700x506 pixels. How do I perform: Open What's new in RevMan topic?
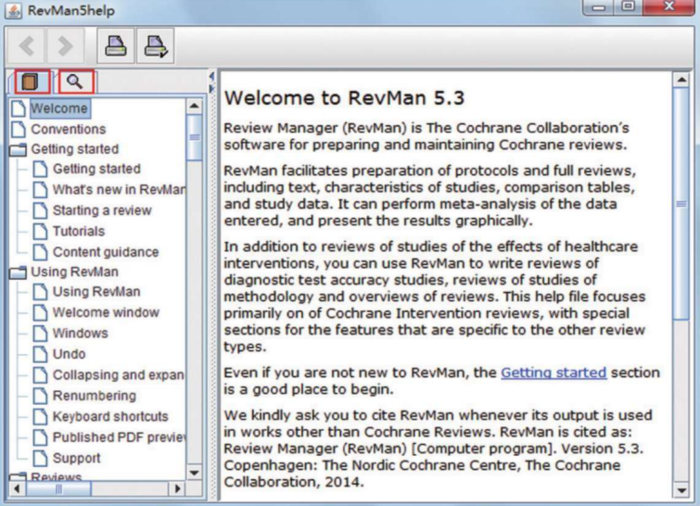[119, 189]
